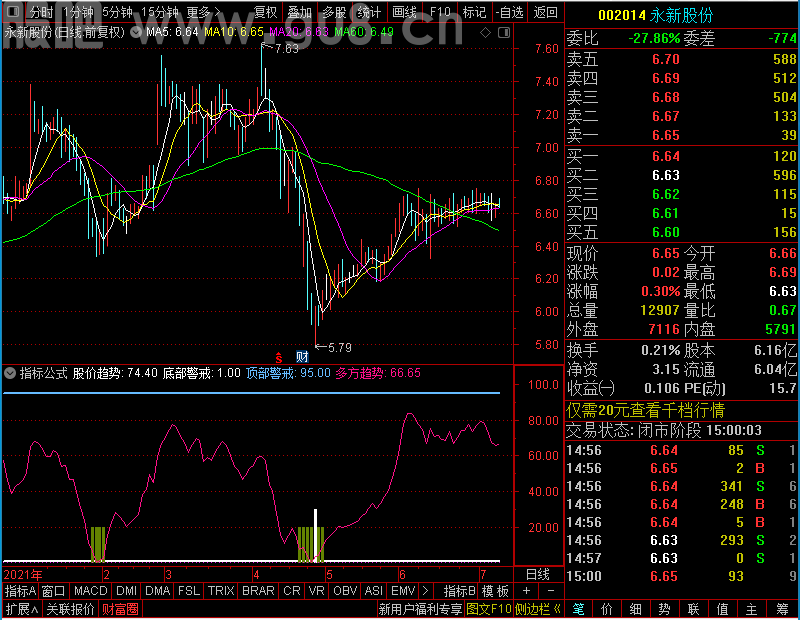This screenshot has height=620, width=800.
Task: Select the 1分钟 period
Action: click(79, 12)
